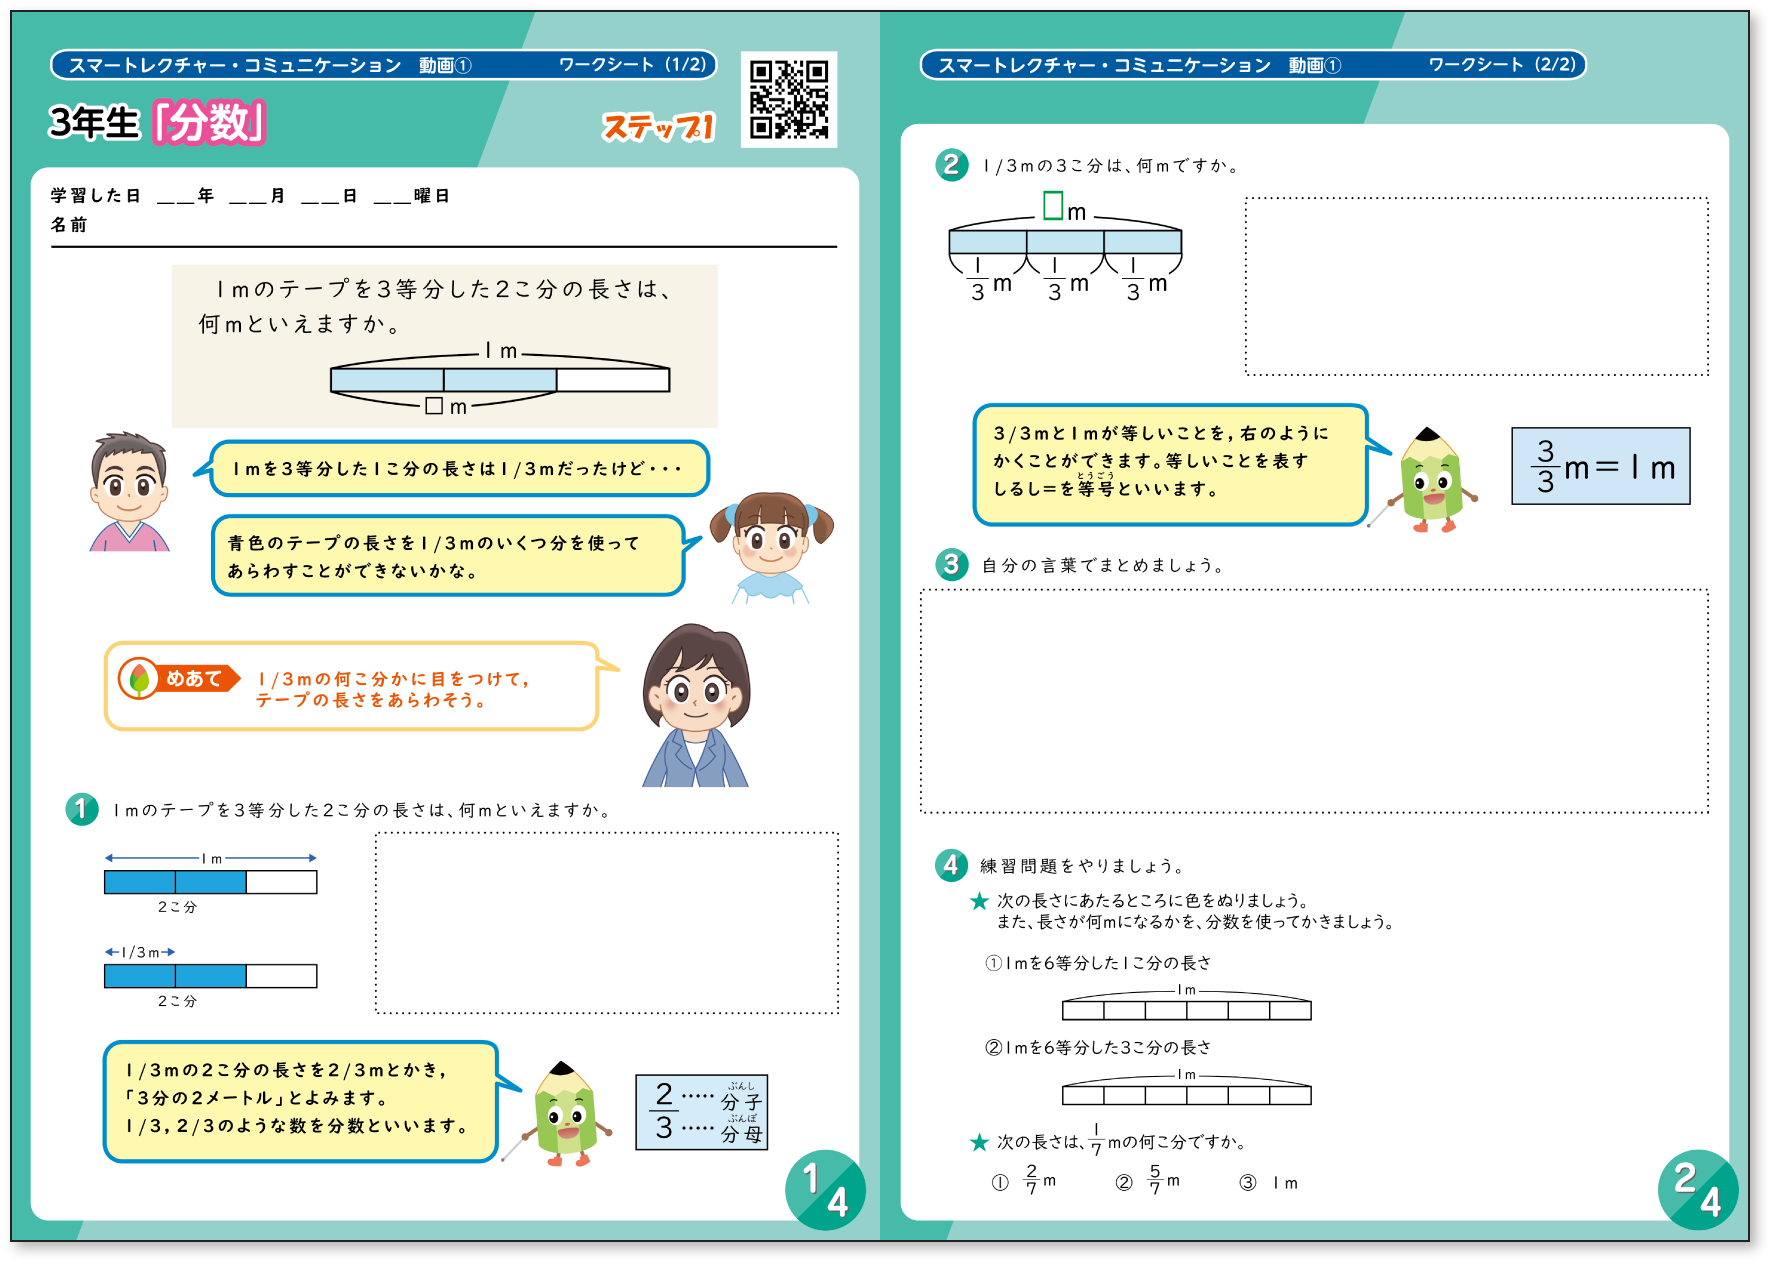Select the green circle number 2 marker
This screenshot has width=1776, height=1268.
click(x=951, y=165)
